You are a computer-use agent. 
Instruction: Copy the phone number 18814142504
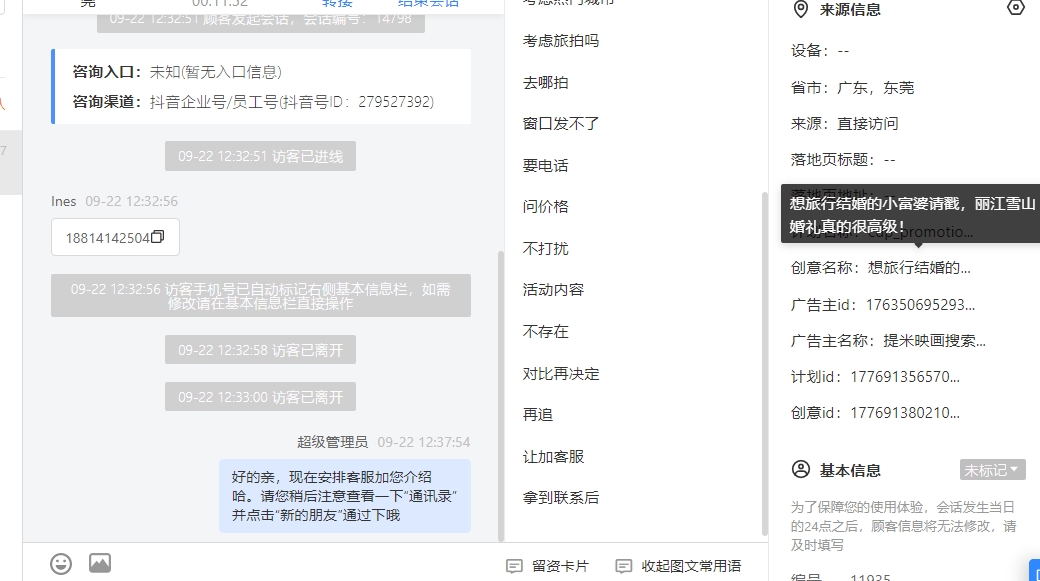click(157, 237)
